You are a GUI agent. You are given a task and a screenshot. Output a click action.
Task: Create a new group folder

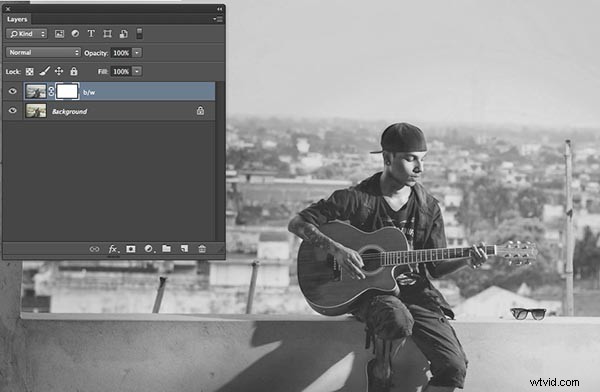pos(166,249)
